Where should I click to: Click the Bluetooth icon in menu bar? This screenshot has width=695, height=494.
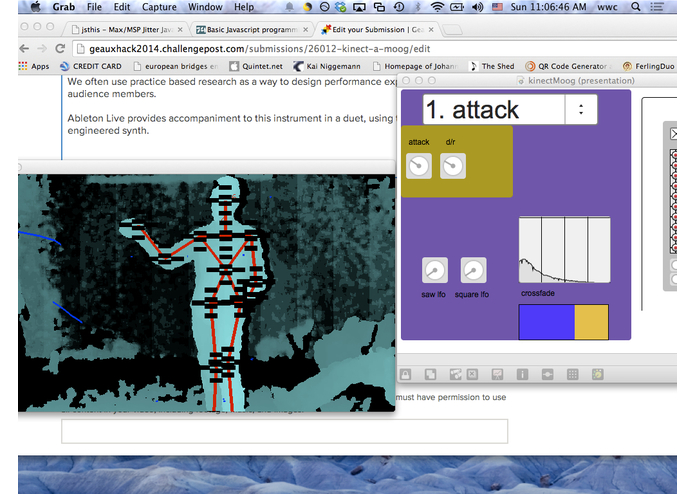tap(418, 7)
